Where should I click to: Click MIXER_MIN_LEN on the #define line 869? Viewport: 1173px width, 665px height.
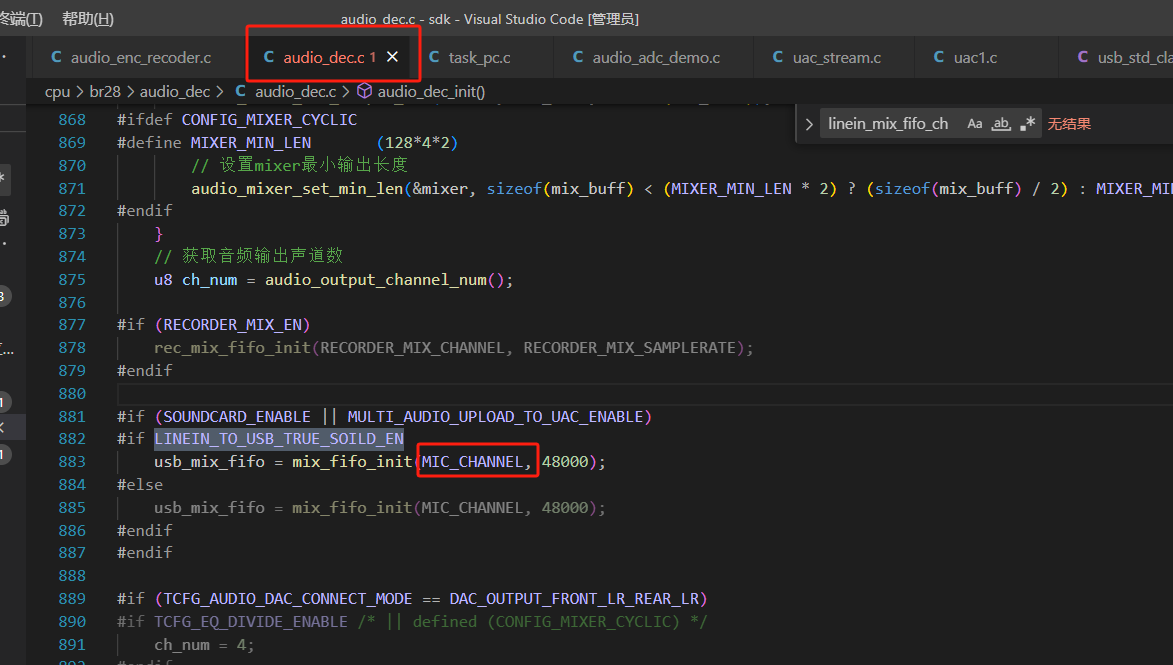[251, 143]
